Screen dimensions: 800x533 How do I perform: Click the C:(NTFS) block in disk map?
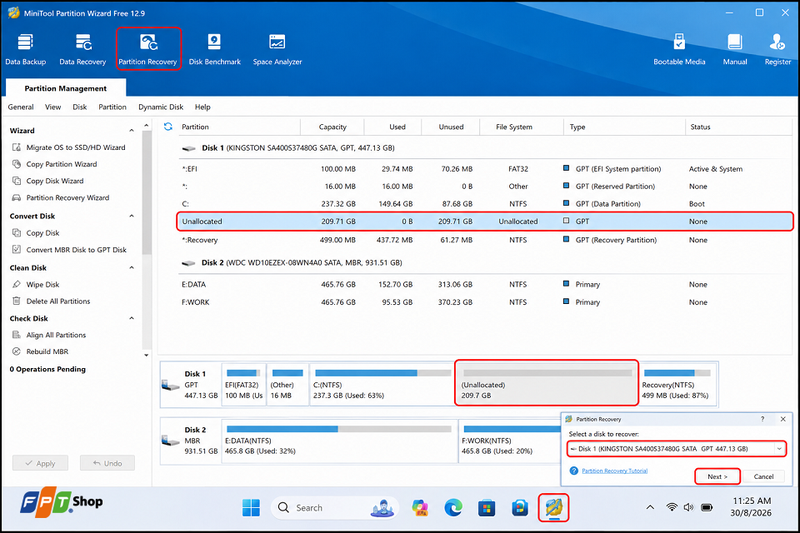coord(382,384)
